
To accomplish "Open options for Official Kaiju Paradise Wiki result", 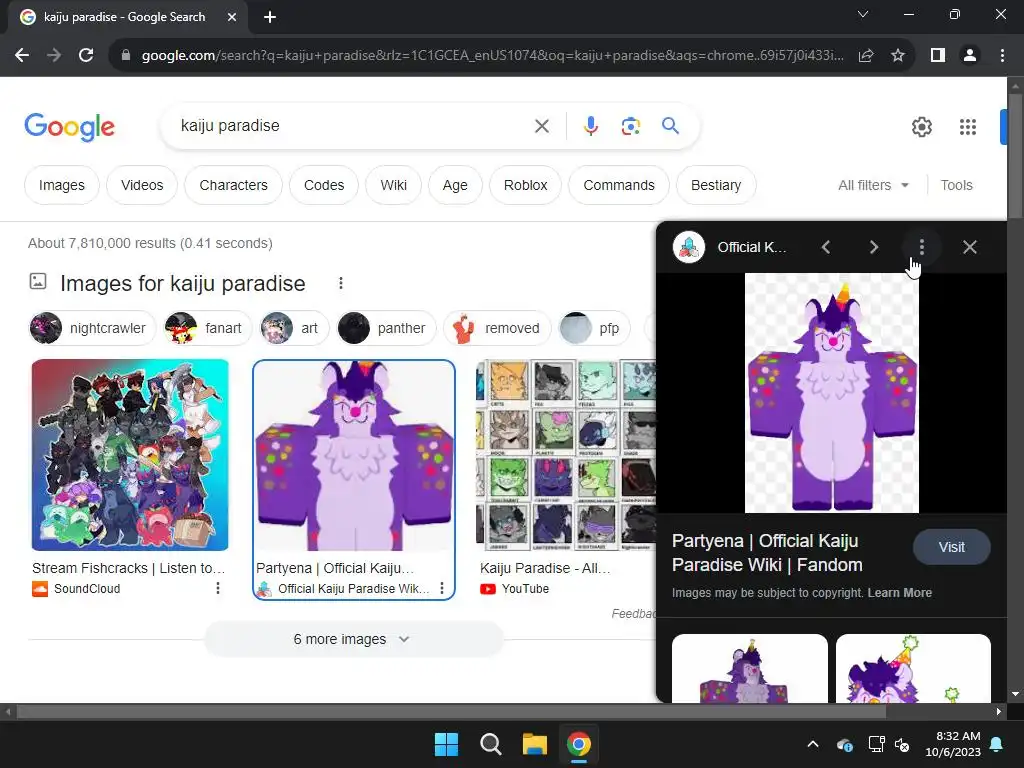I will [442, 588].
